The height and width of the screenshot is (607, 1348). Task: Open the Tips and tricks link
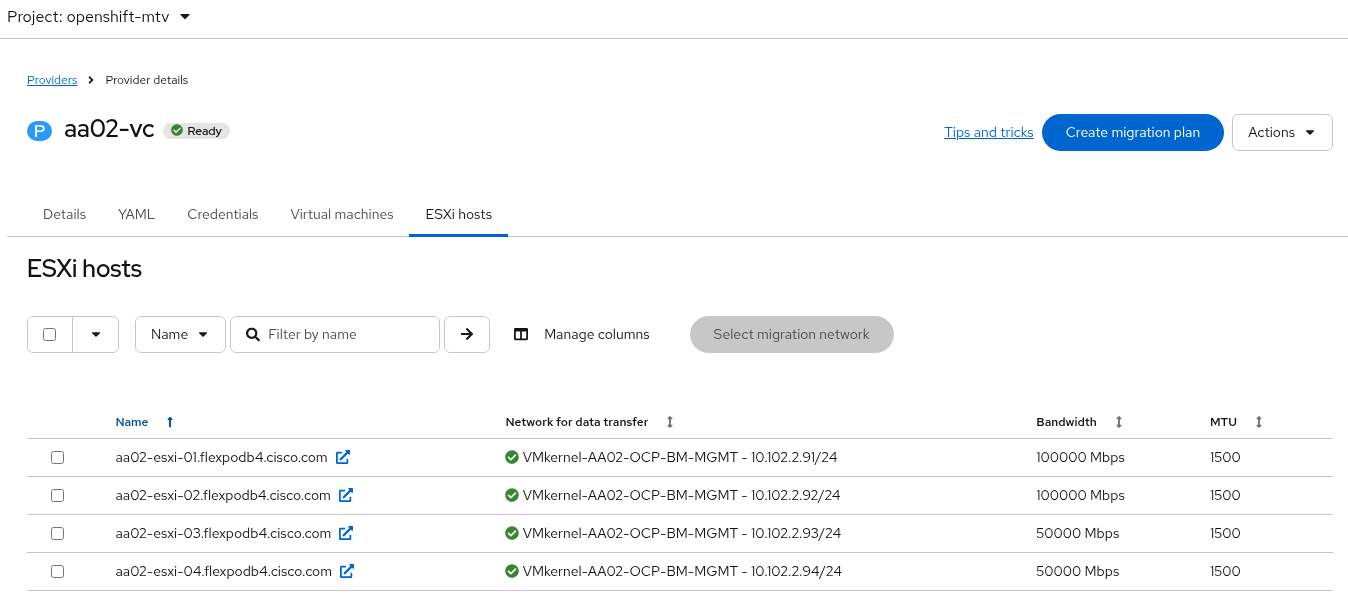coord(989,132)
